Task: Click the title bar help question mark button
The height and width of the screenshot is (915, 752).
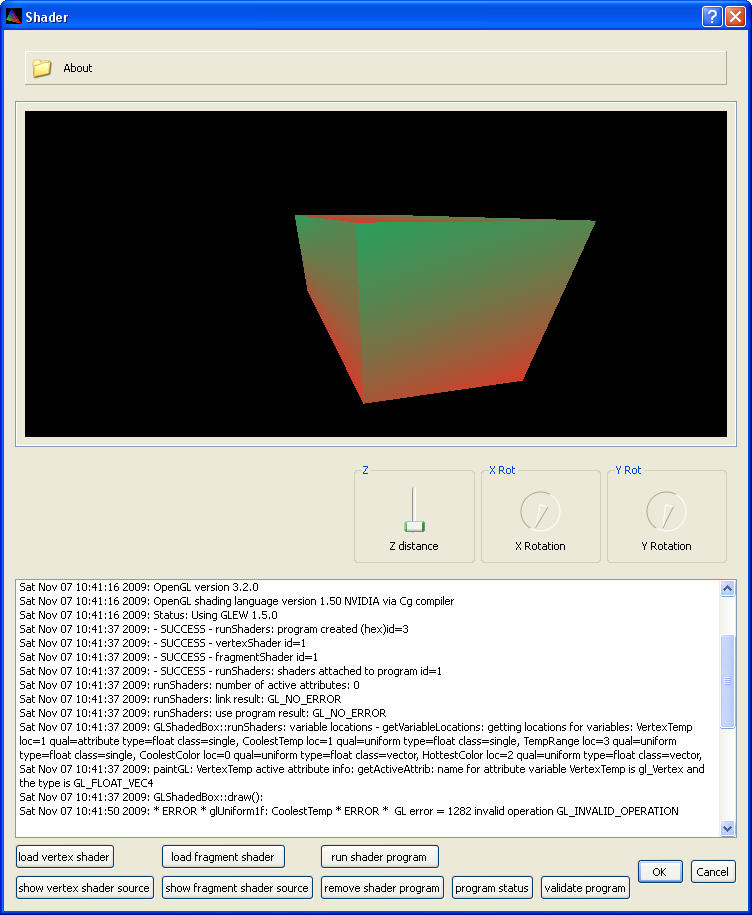Action: coord(712,16)
